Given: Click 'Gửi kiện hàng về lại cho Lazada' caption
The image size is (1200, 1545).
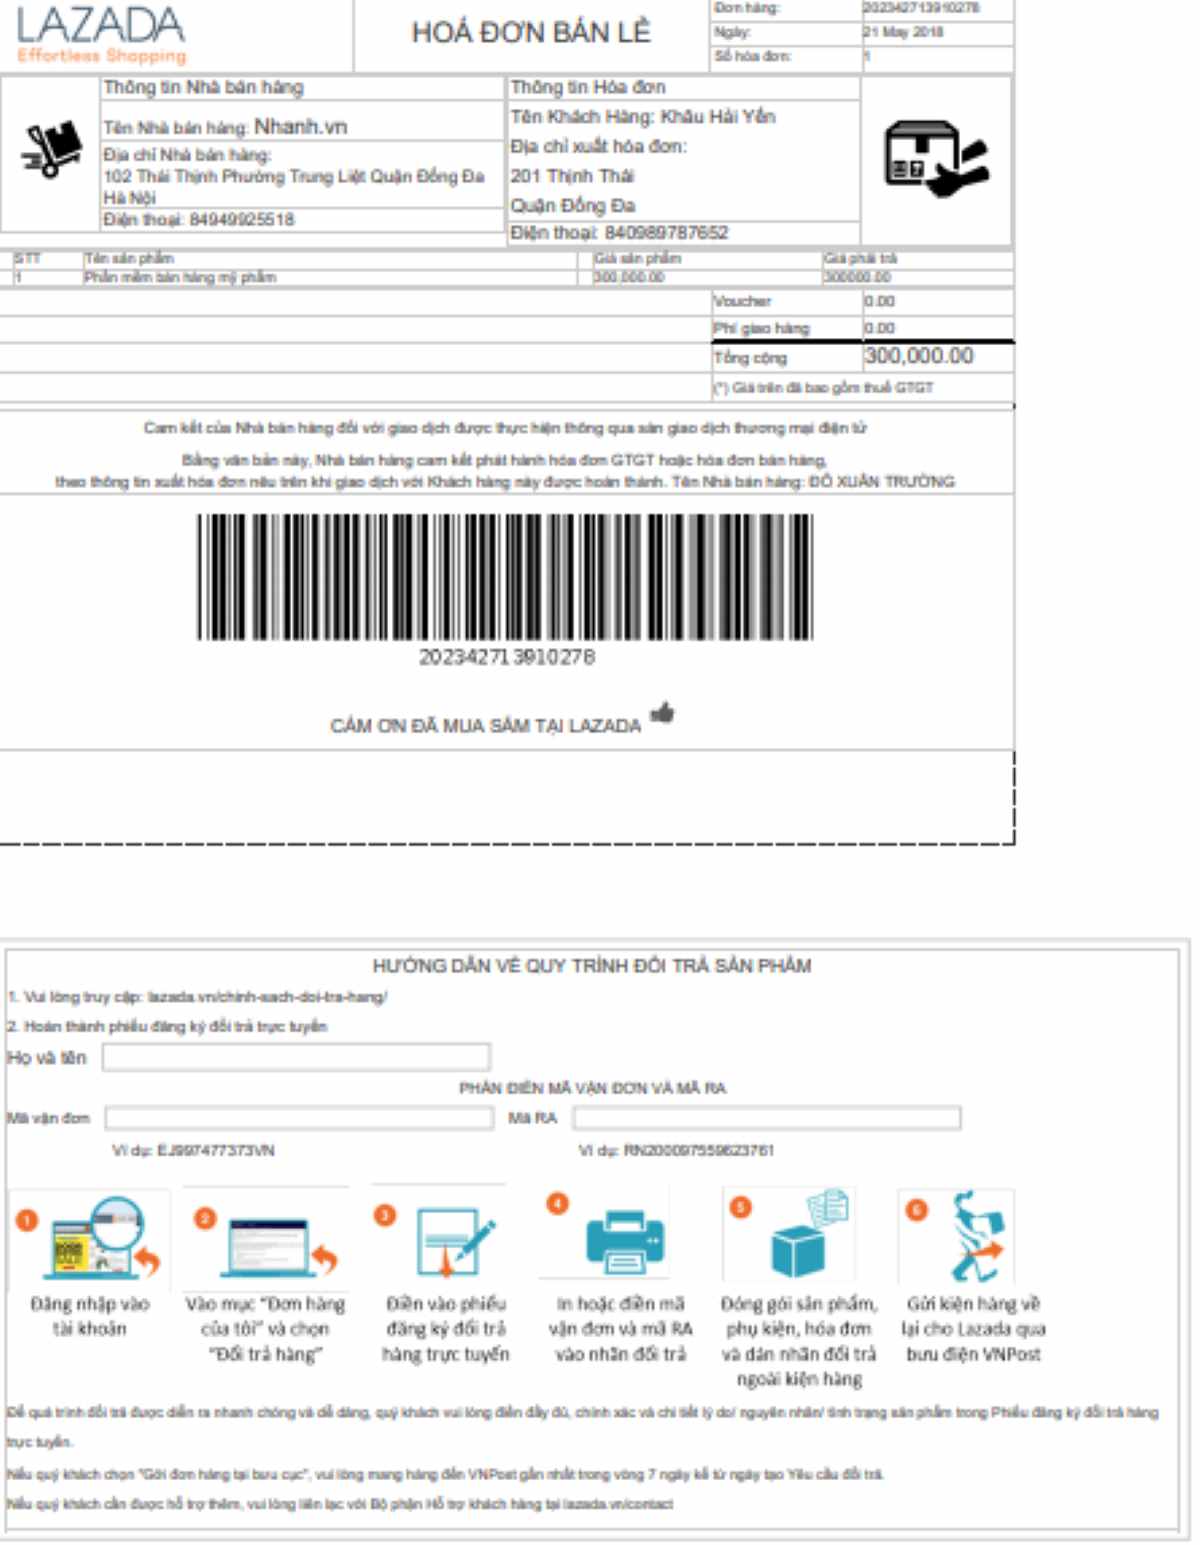Looking at the screenshot, I should pos(973,1329).
